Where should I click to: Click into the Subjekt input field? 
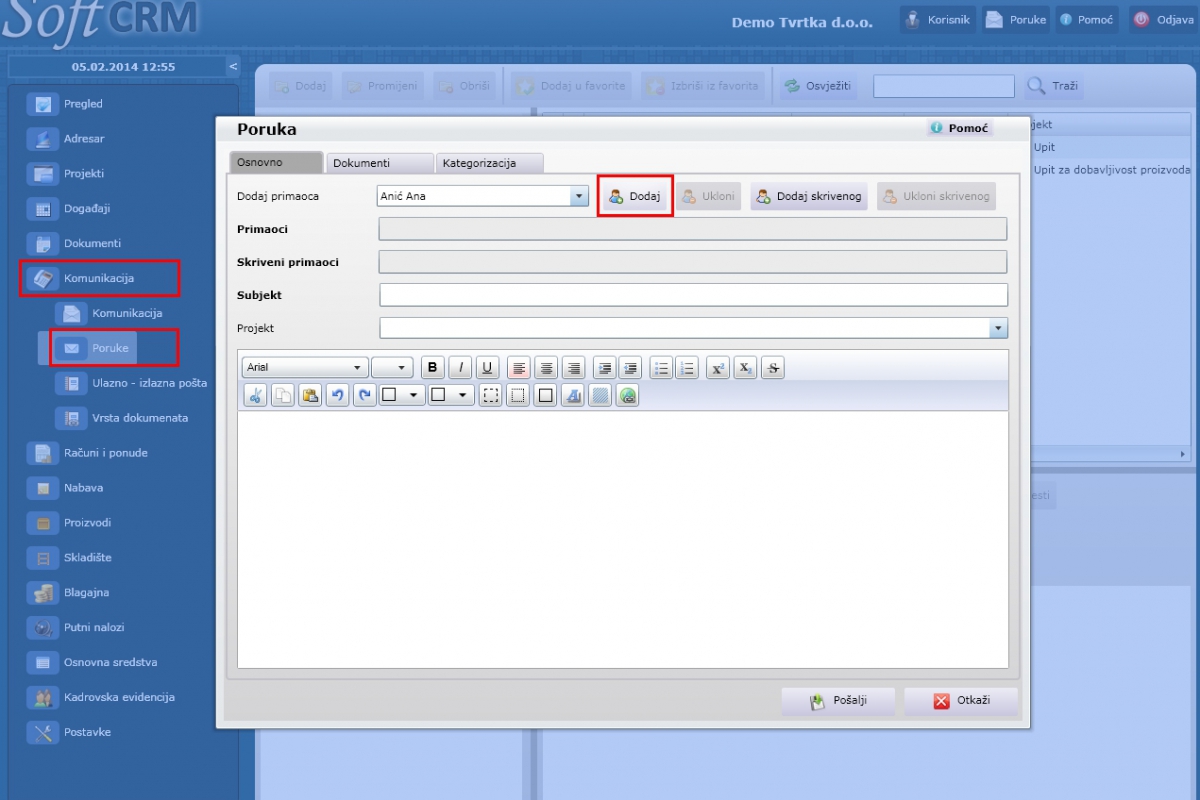pyautogui.click(x=693, y=295)
